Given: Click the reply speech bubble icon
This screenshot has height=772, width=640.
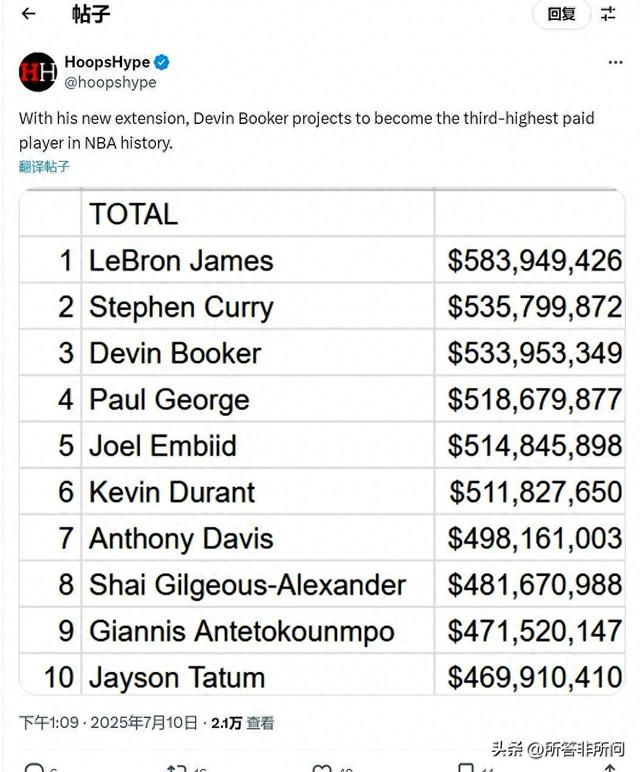Looking at the screenshot, I should coord(34,768).
